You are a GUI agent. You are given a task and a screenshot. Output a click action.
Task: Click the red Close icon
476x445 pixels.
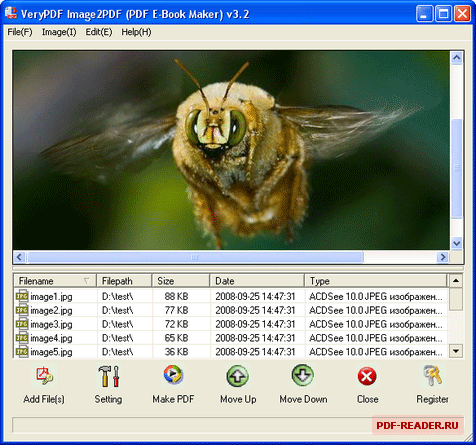click(x=367, y=377)
